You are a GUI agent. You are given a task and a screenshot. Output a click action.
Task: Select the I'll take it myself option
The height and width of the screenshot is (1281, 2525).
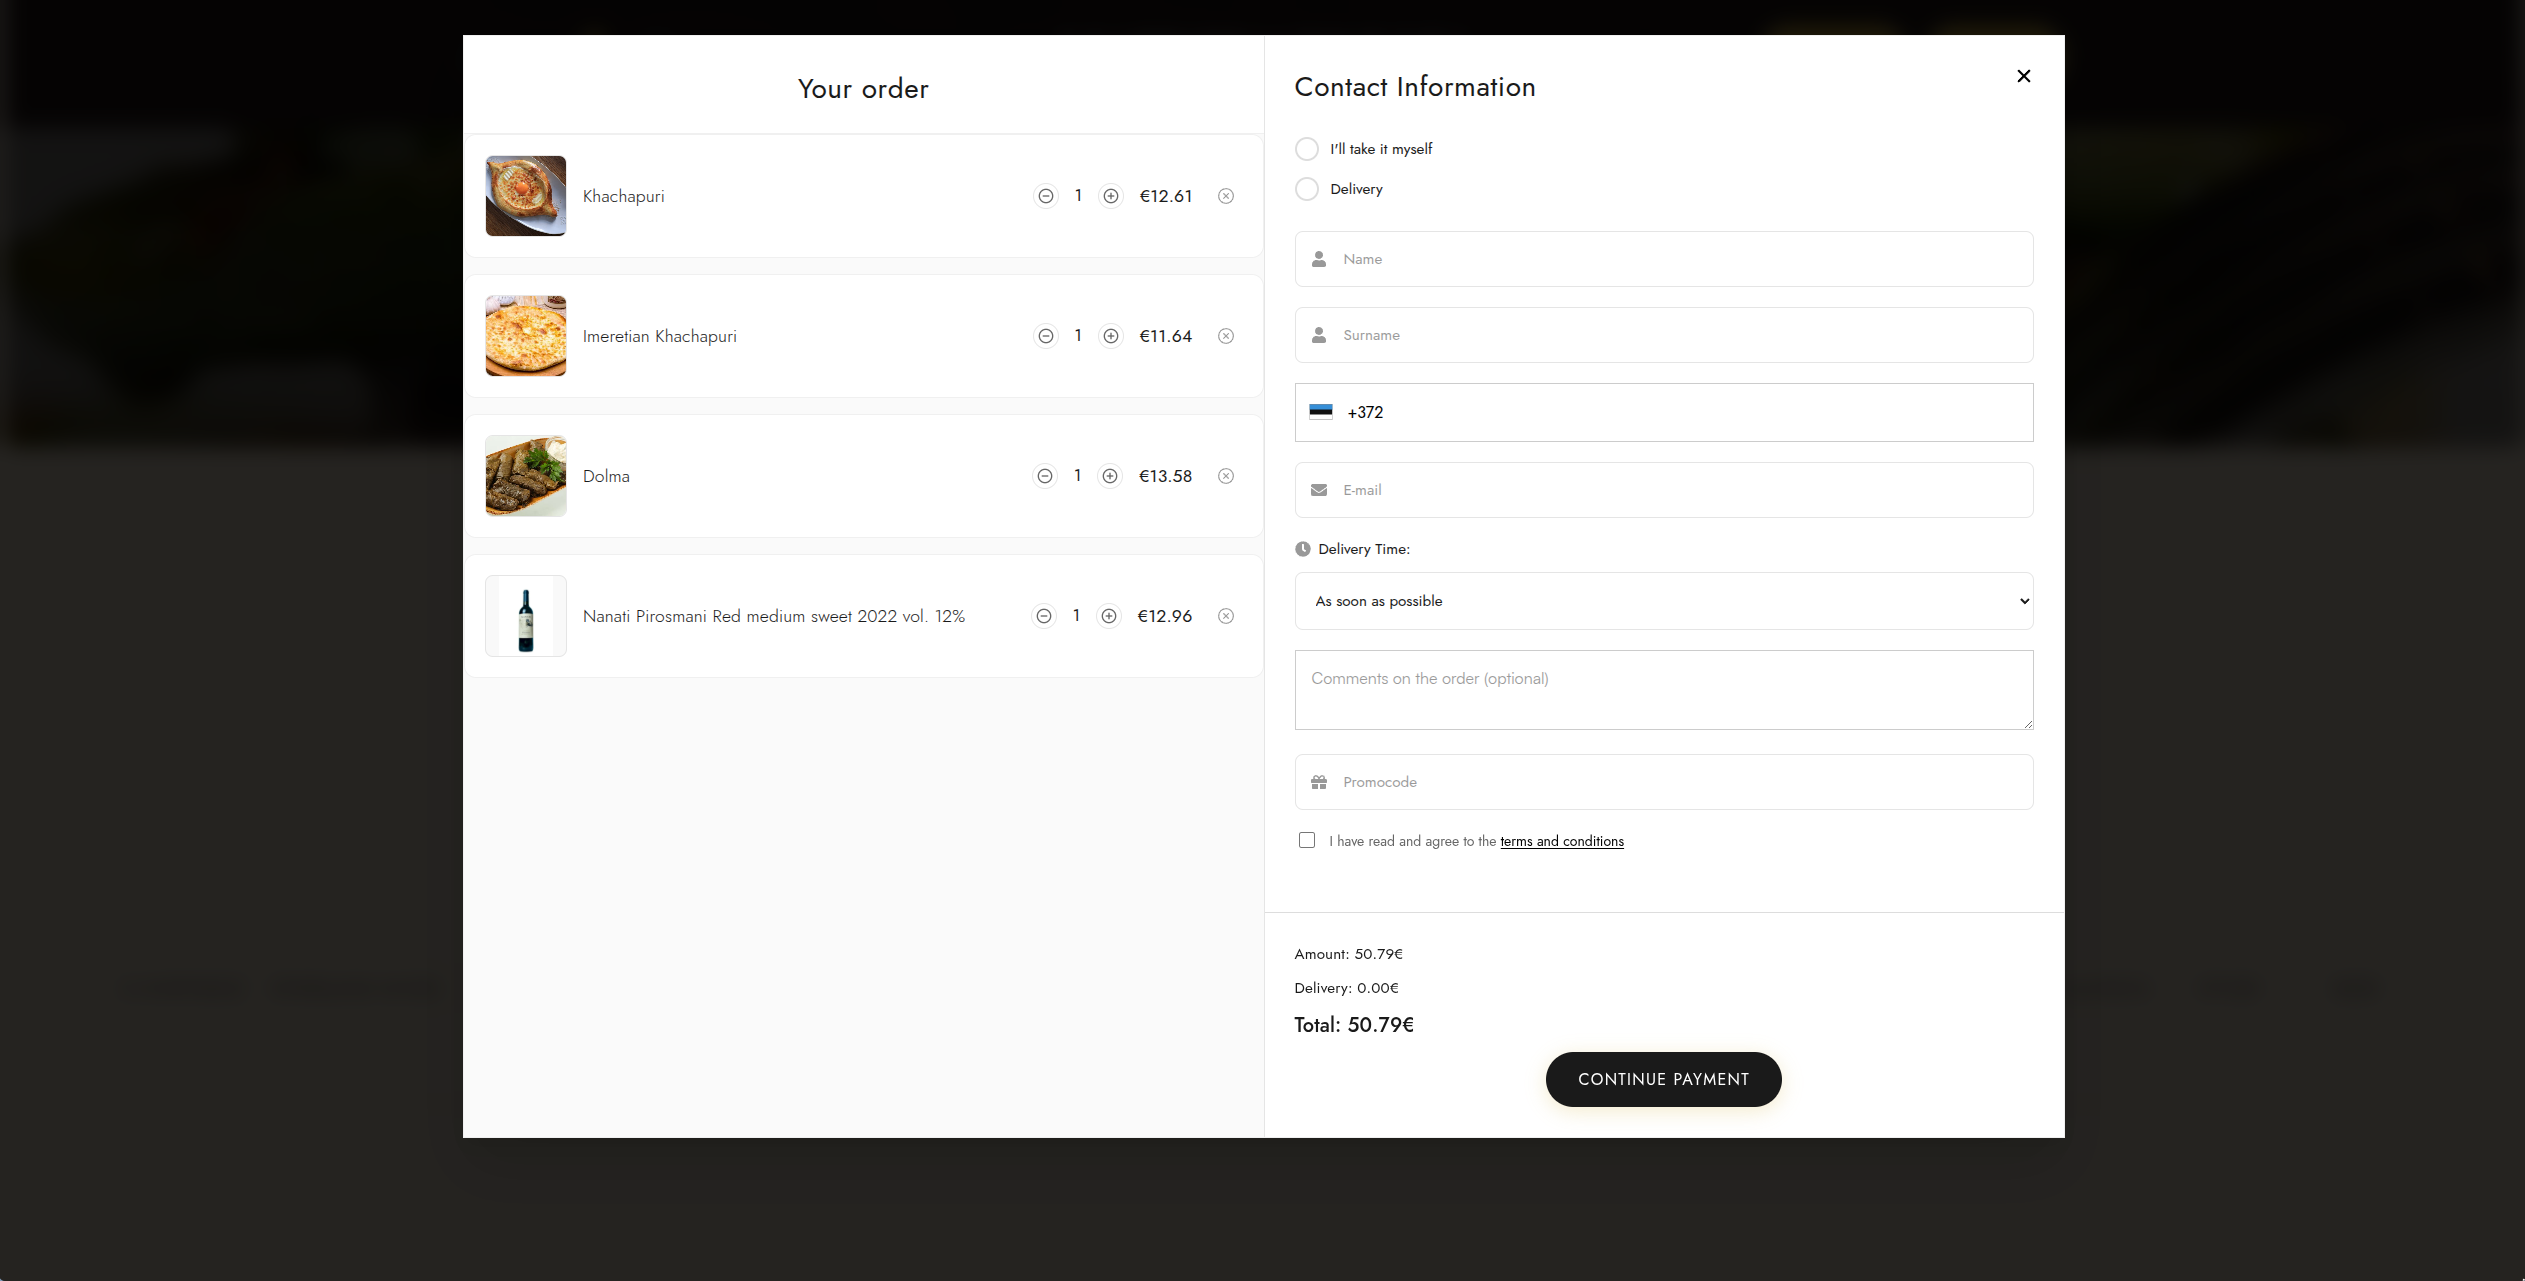click(1306, 148)
